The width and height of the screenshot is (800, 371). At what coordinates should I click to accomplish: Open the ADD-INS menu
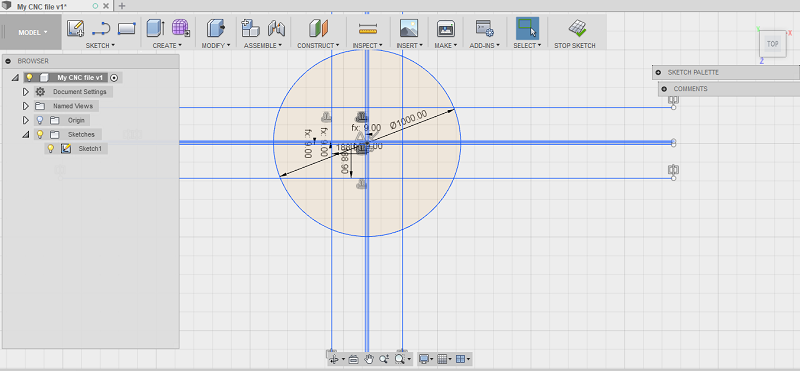tap(484, 45)
